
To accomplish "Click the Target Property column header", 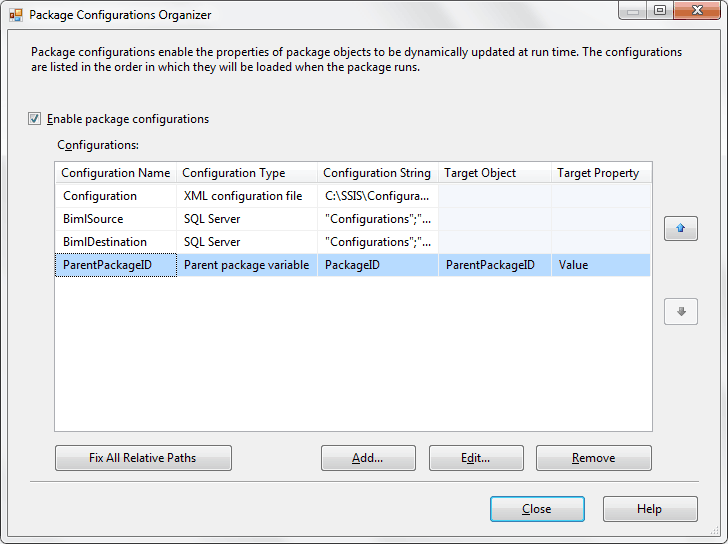I will click(598, 173).
